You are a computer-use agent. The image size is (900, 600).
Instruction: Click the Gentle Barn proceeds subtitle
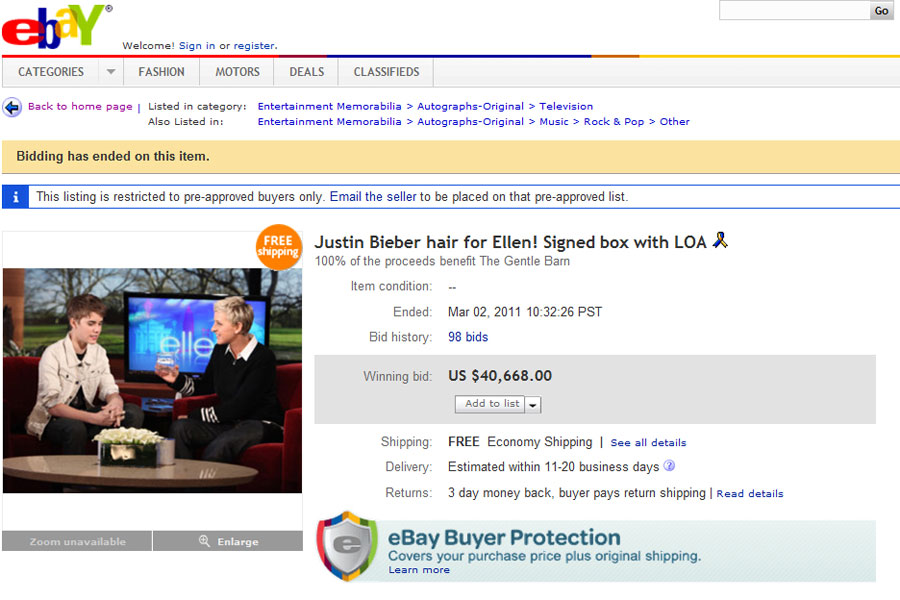[x=442, y=261]
